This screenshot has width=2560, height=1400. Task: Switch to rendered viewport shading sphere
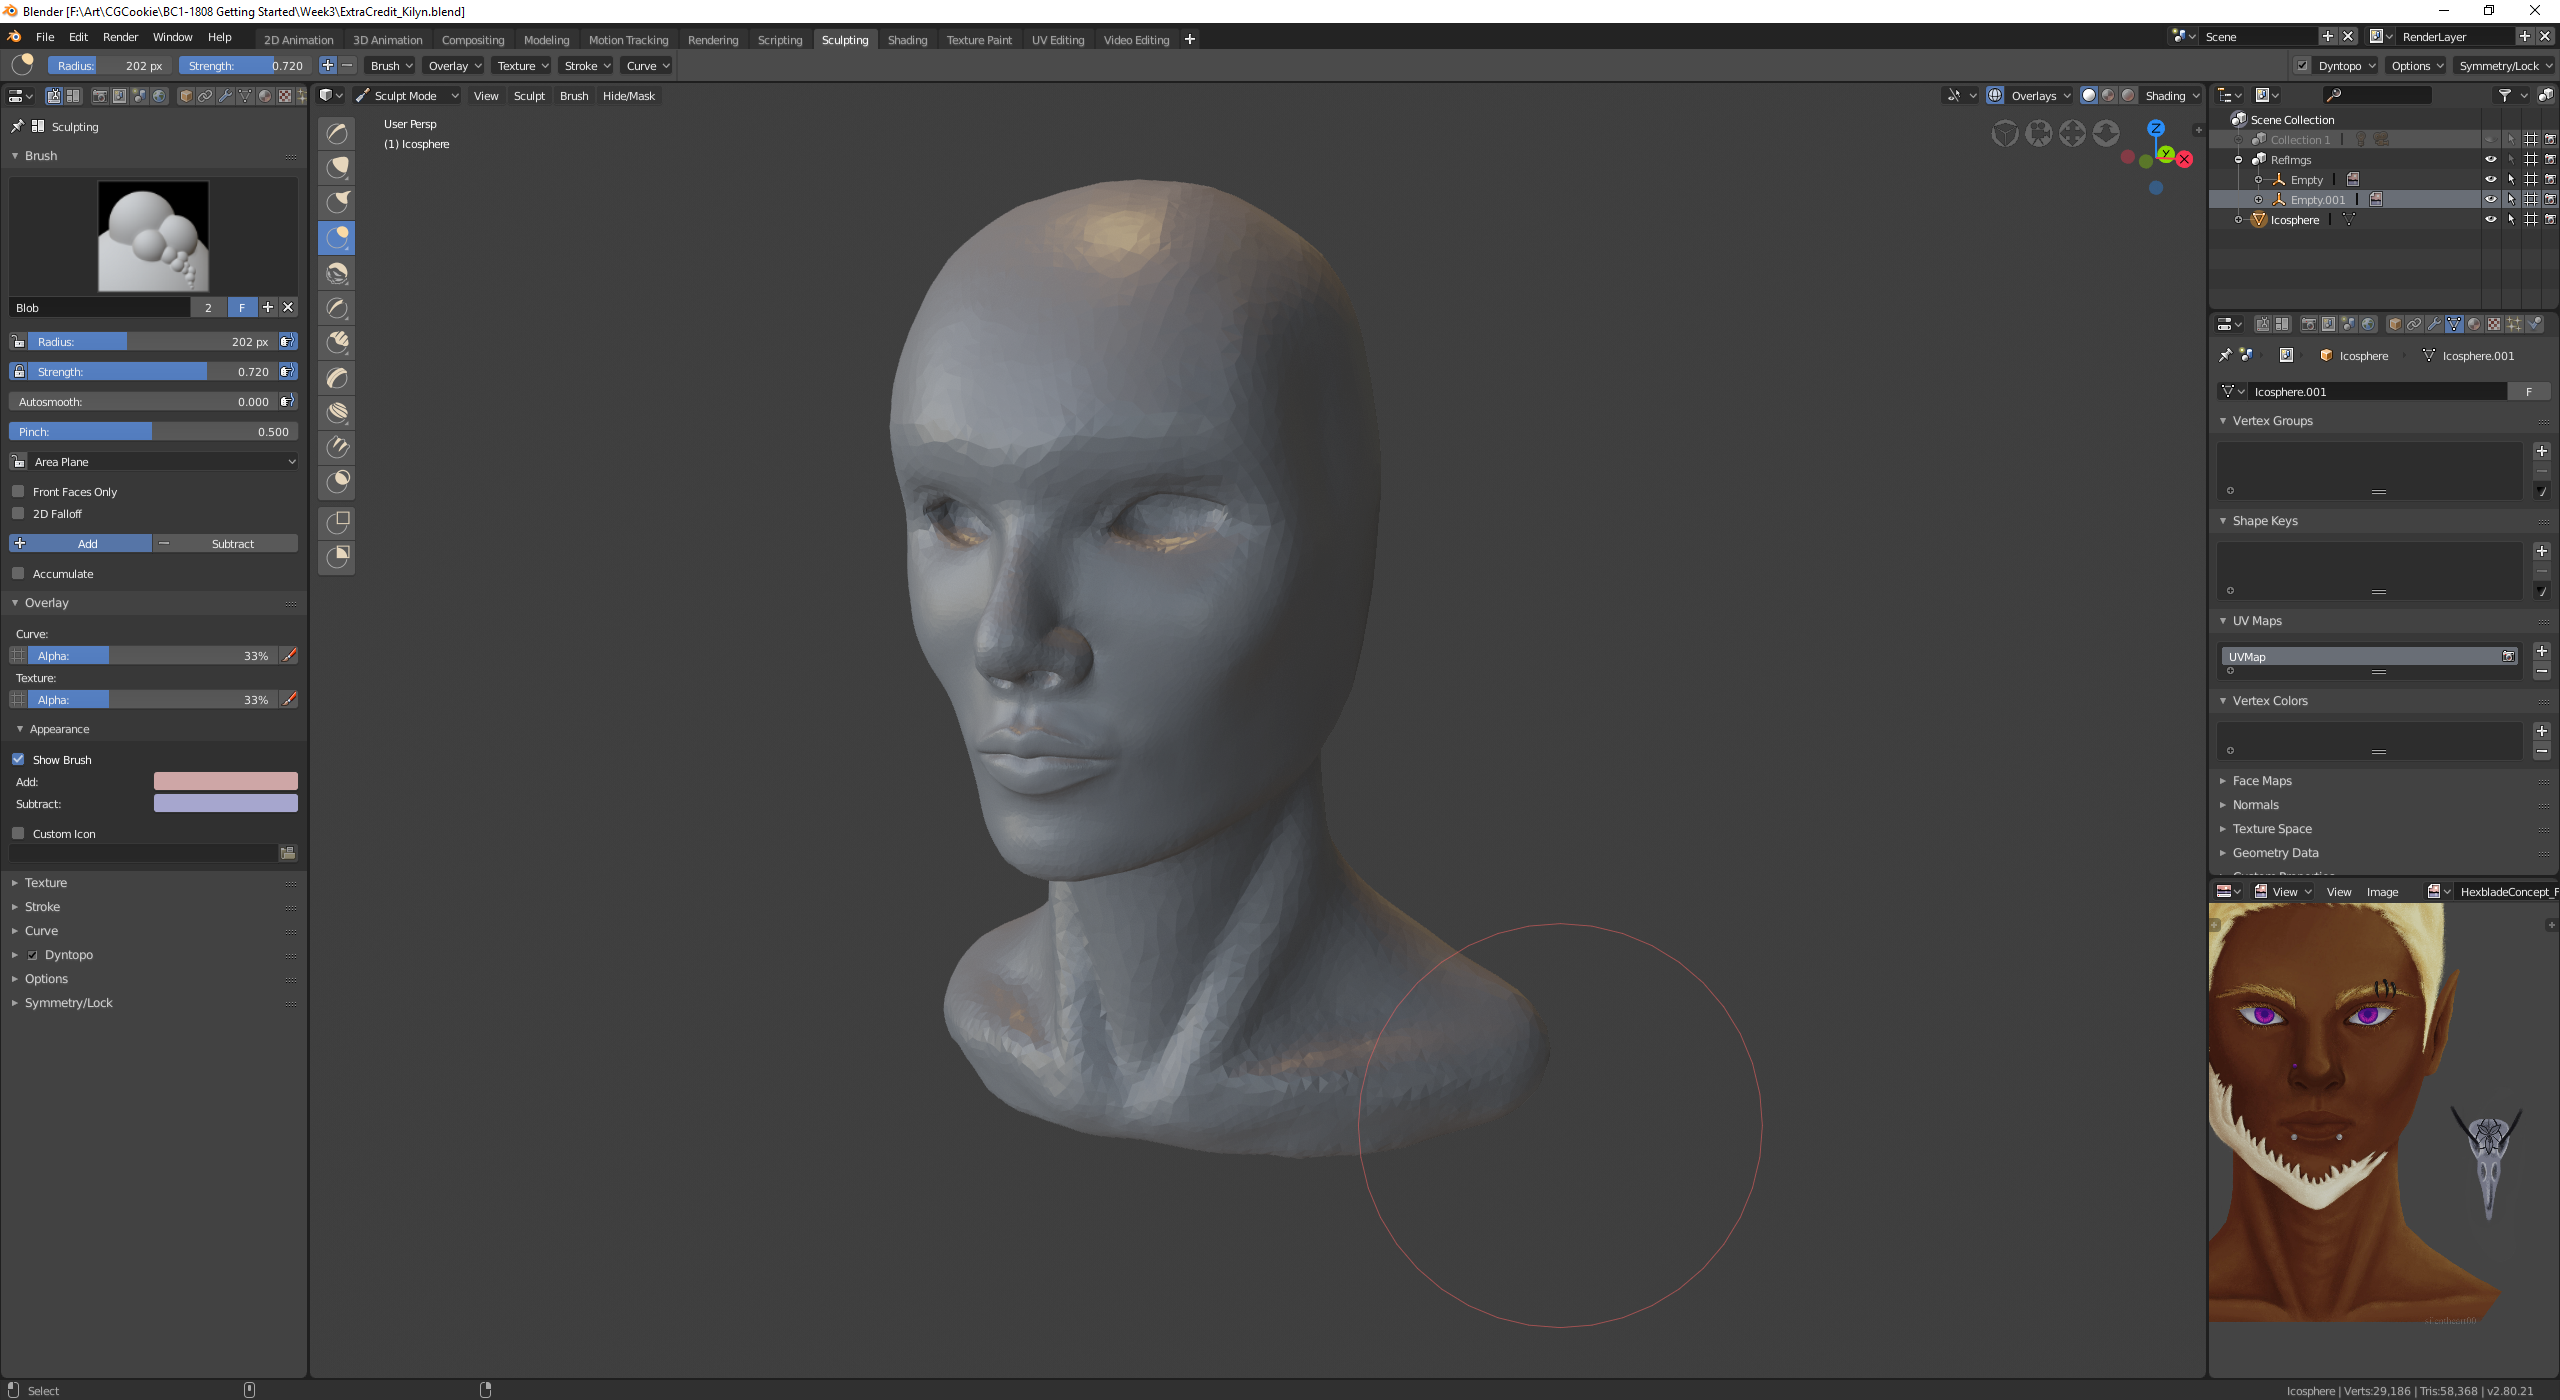click(x=2128, y=95)
